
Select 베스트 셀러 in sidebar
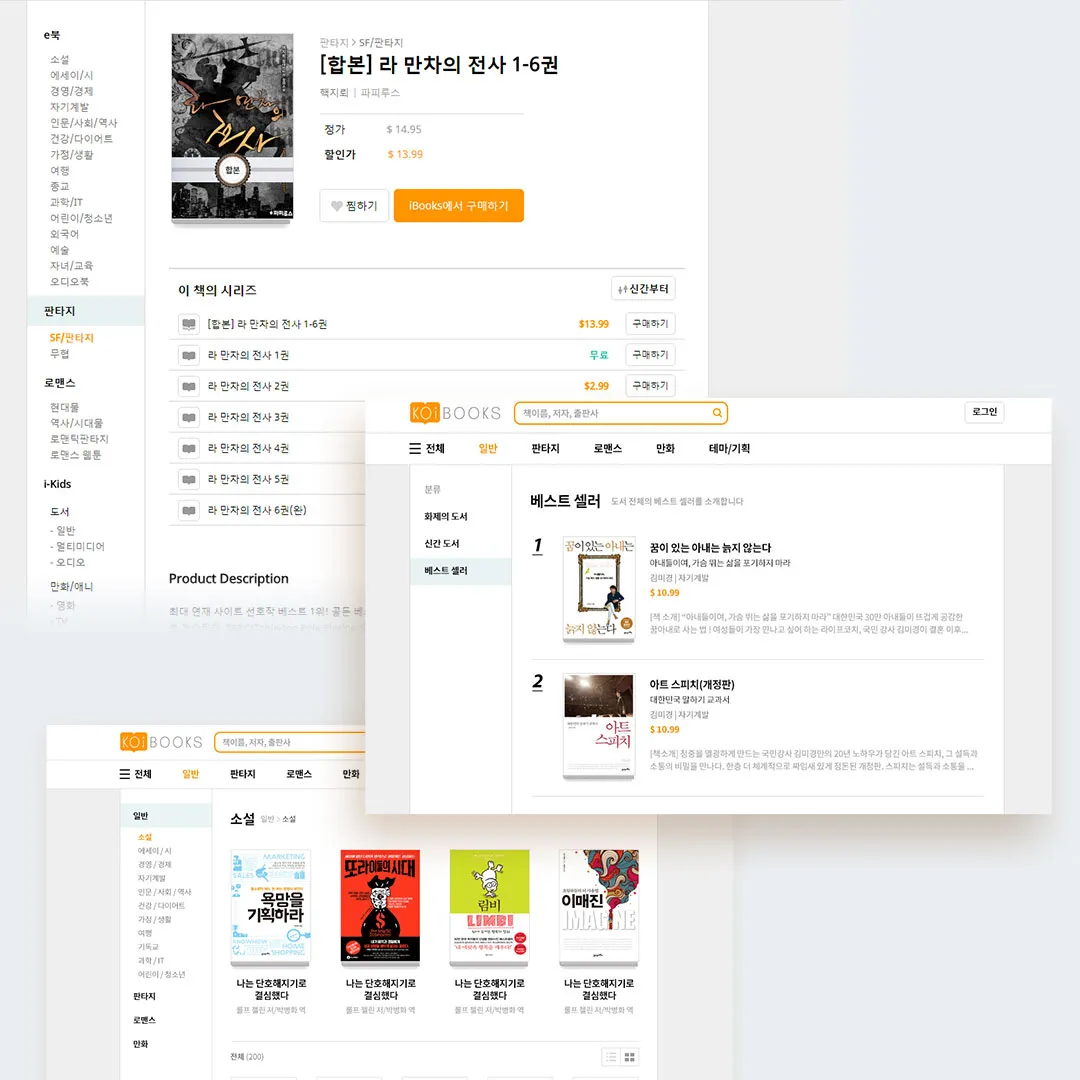tap(460, 571)
